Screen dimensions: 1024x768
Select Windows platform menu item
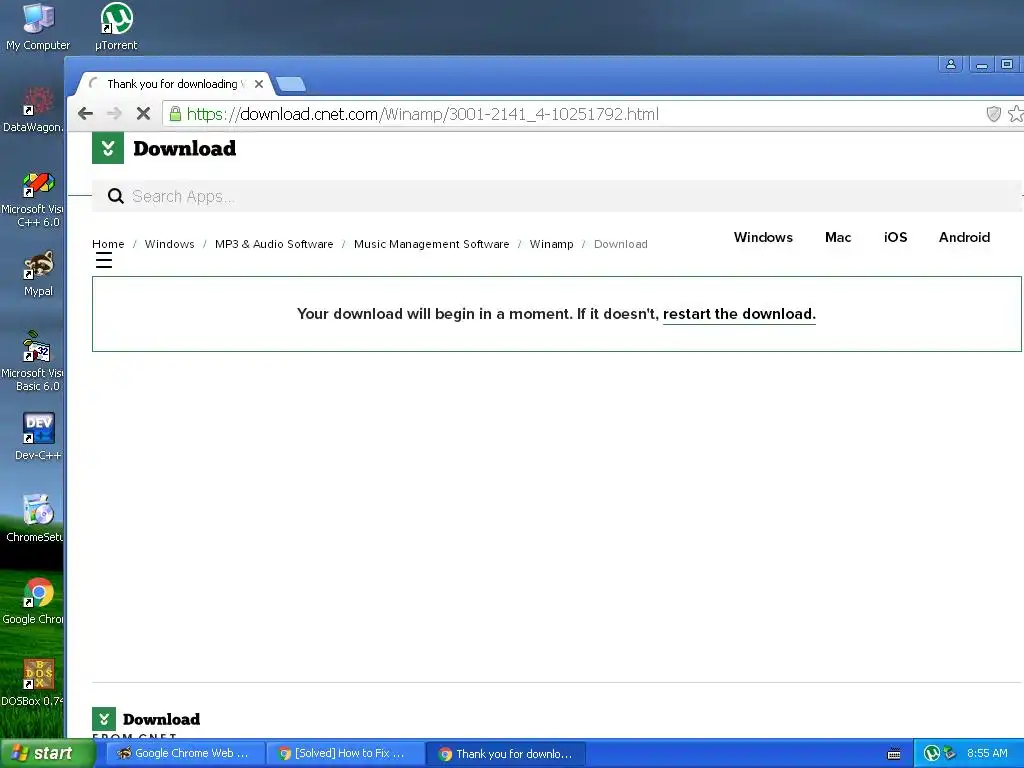763,237
